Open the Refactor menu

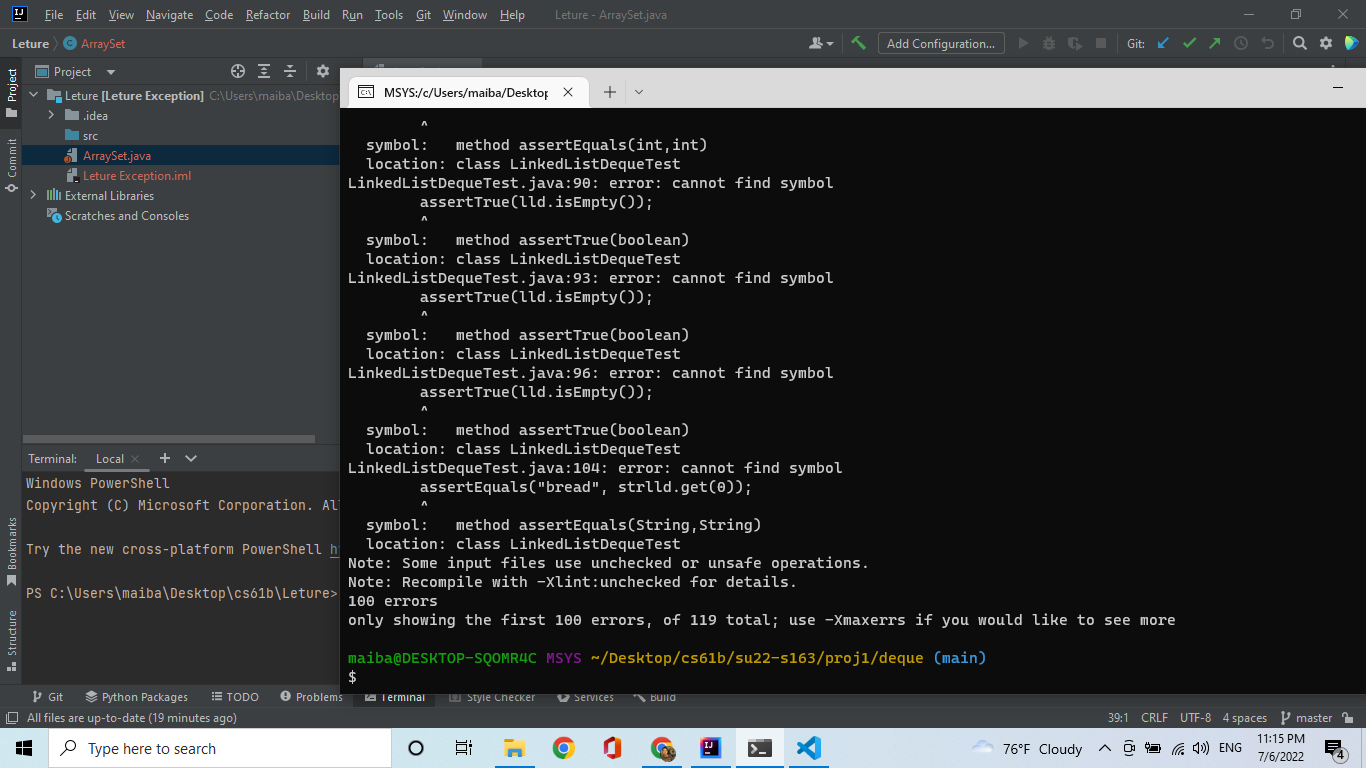coord(268,15)
